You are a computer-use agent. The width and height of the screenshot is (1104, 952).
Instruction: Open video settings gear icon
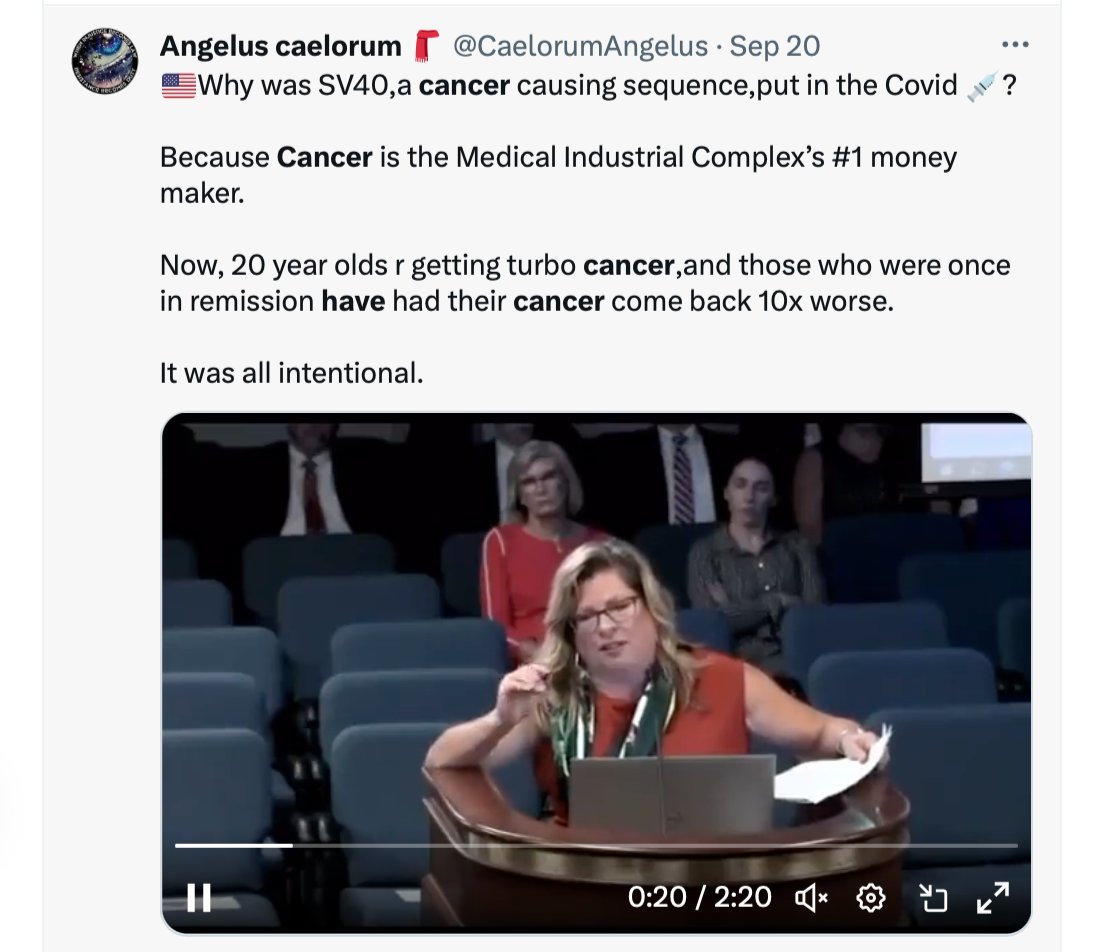(x=871, y=898)
